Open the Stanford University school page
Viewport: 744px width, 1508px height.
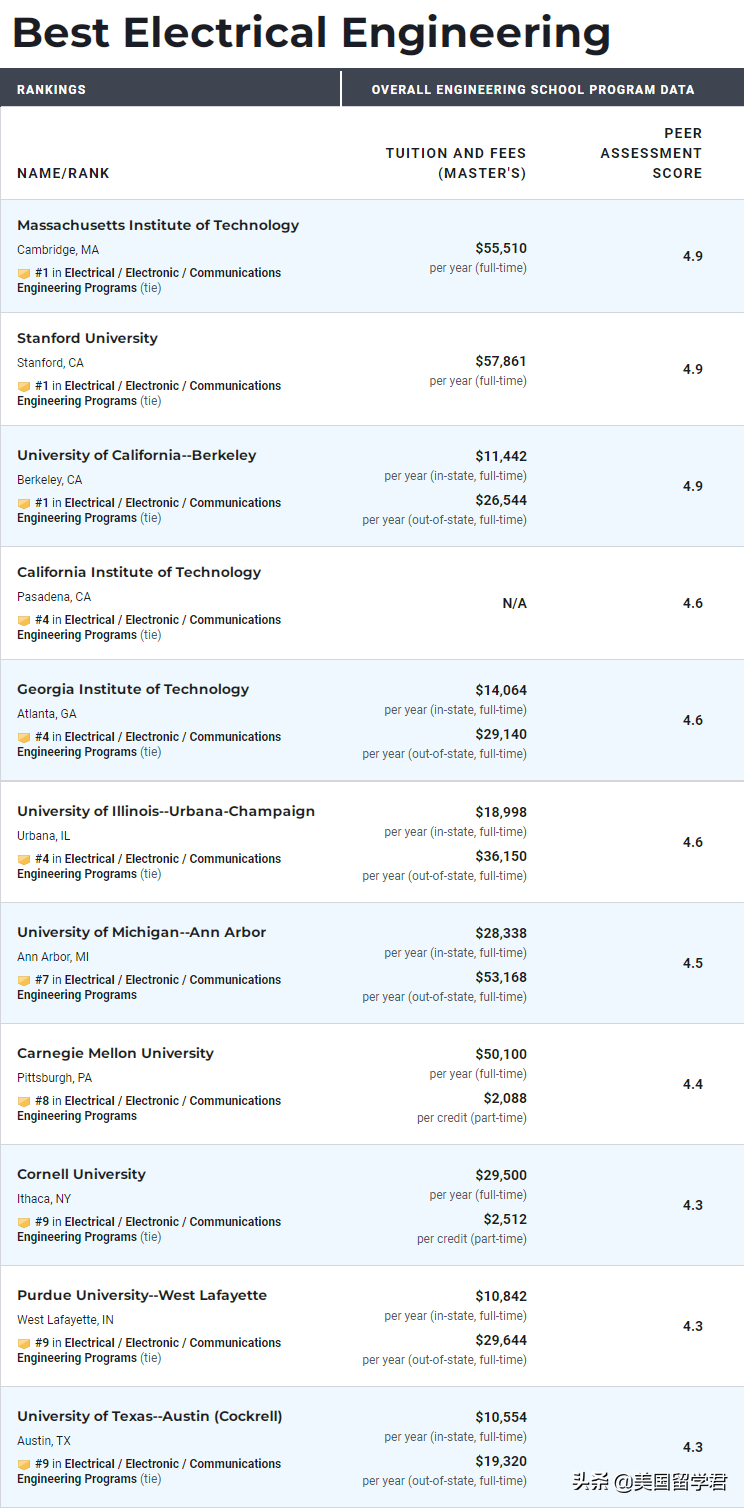87,338
